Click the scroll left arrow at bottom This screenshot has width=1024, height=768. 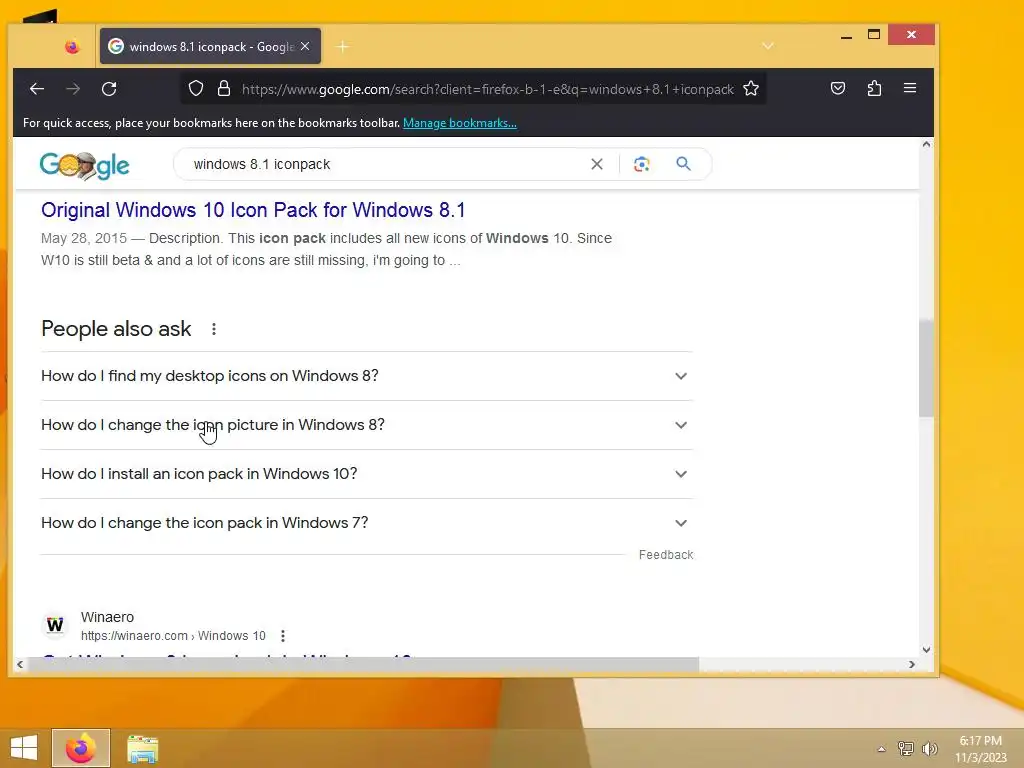point(20,664)
